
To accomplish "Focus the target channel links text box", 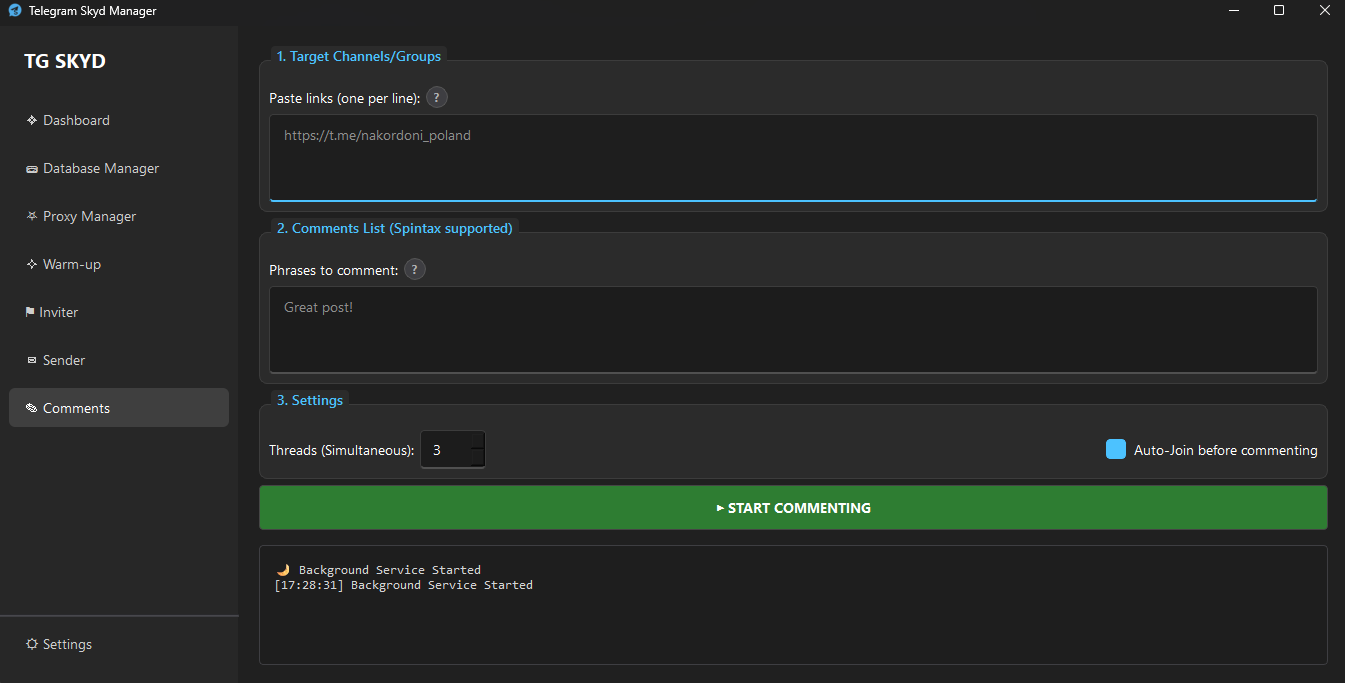I will [792, 158].
